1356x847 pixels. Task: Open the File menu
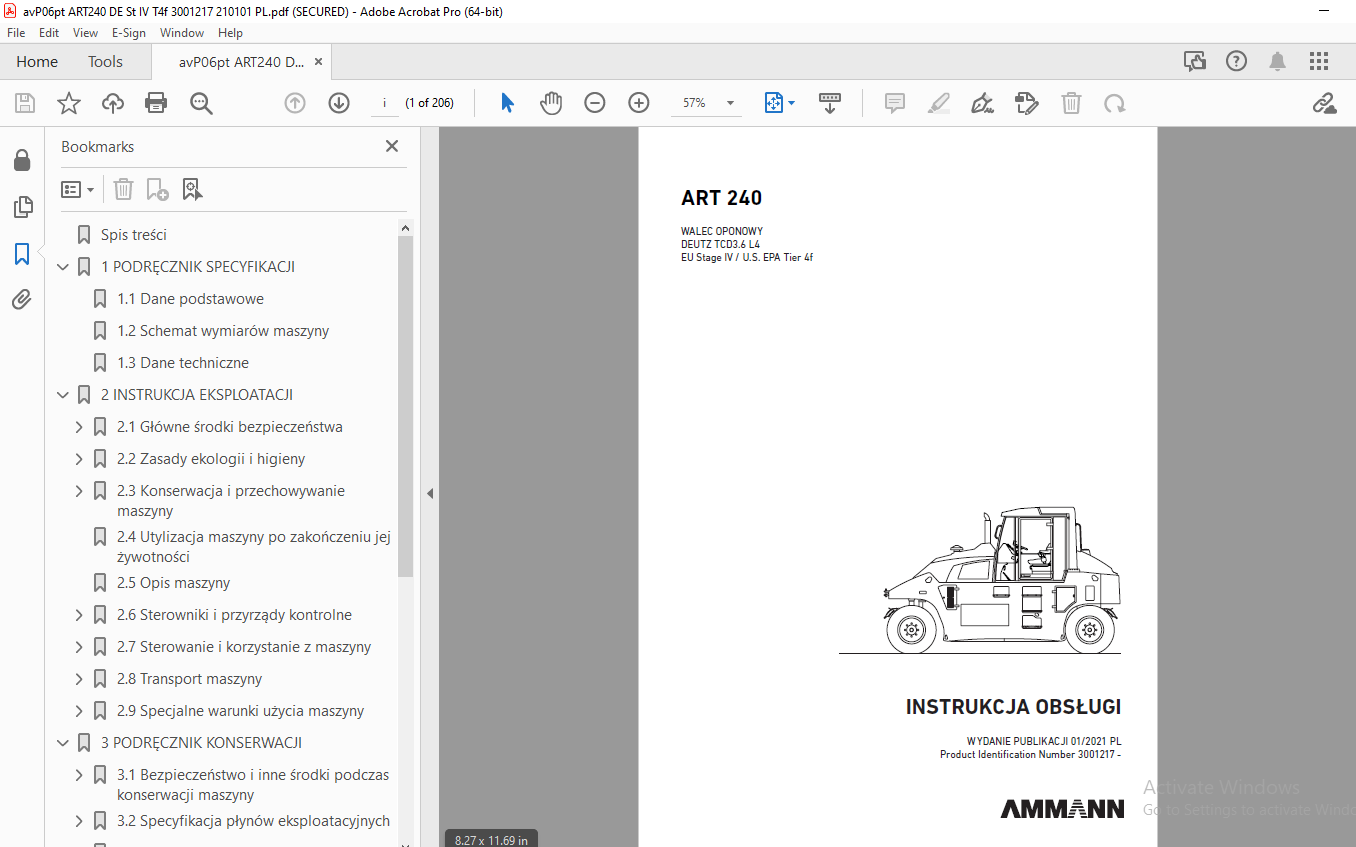point(16,33)
